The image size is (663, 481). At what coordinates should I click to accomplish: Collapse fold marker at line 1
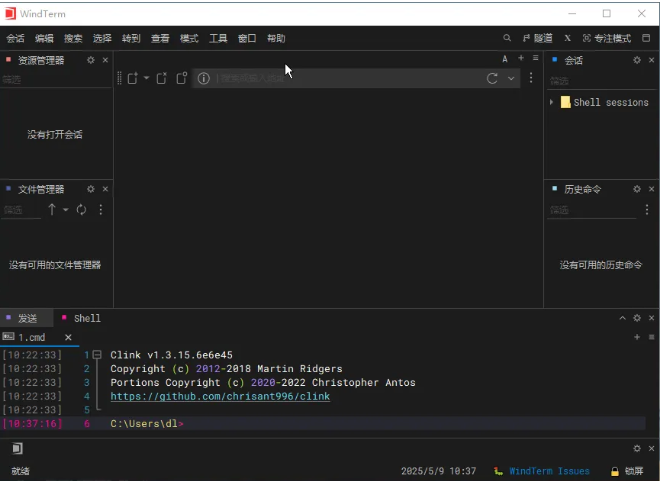(x=97, y=355)
